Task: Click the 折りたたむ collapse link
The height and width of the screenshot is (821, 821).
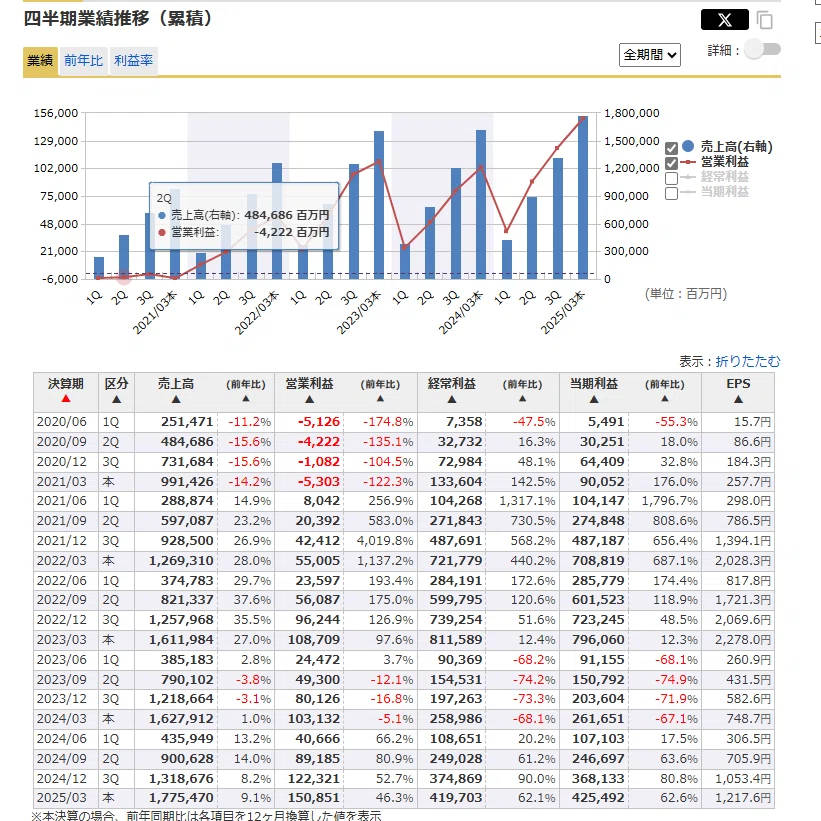Action: (x=748, y=361)
